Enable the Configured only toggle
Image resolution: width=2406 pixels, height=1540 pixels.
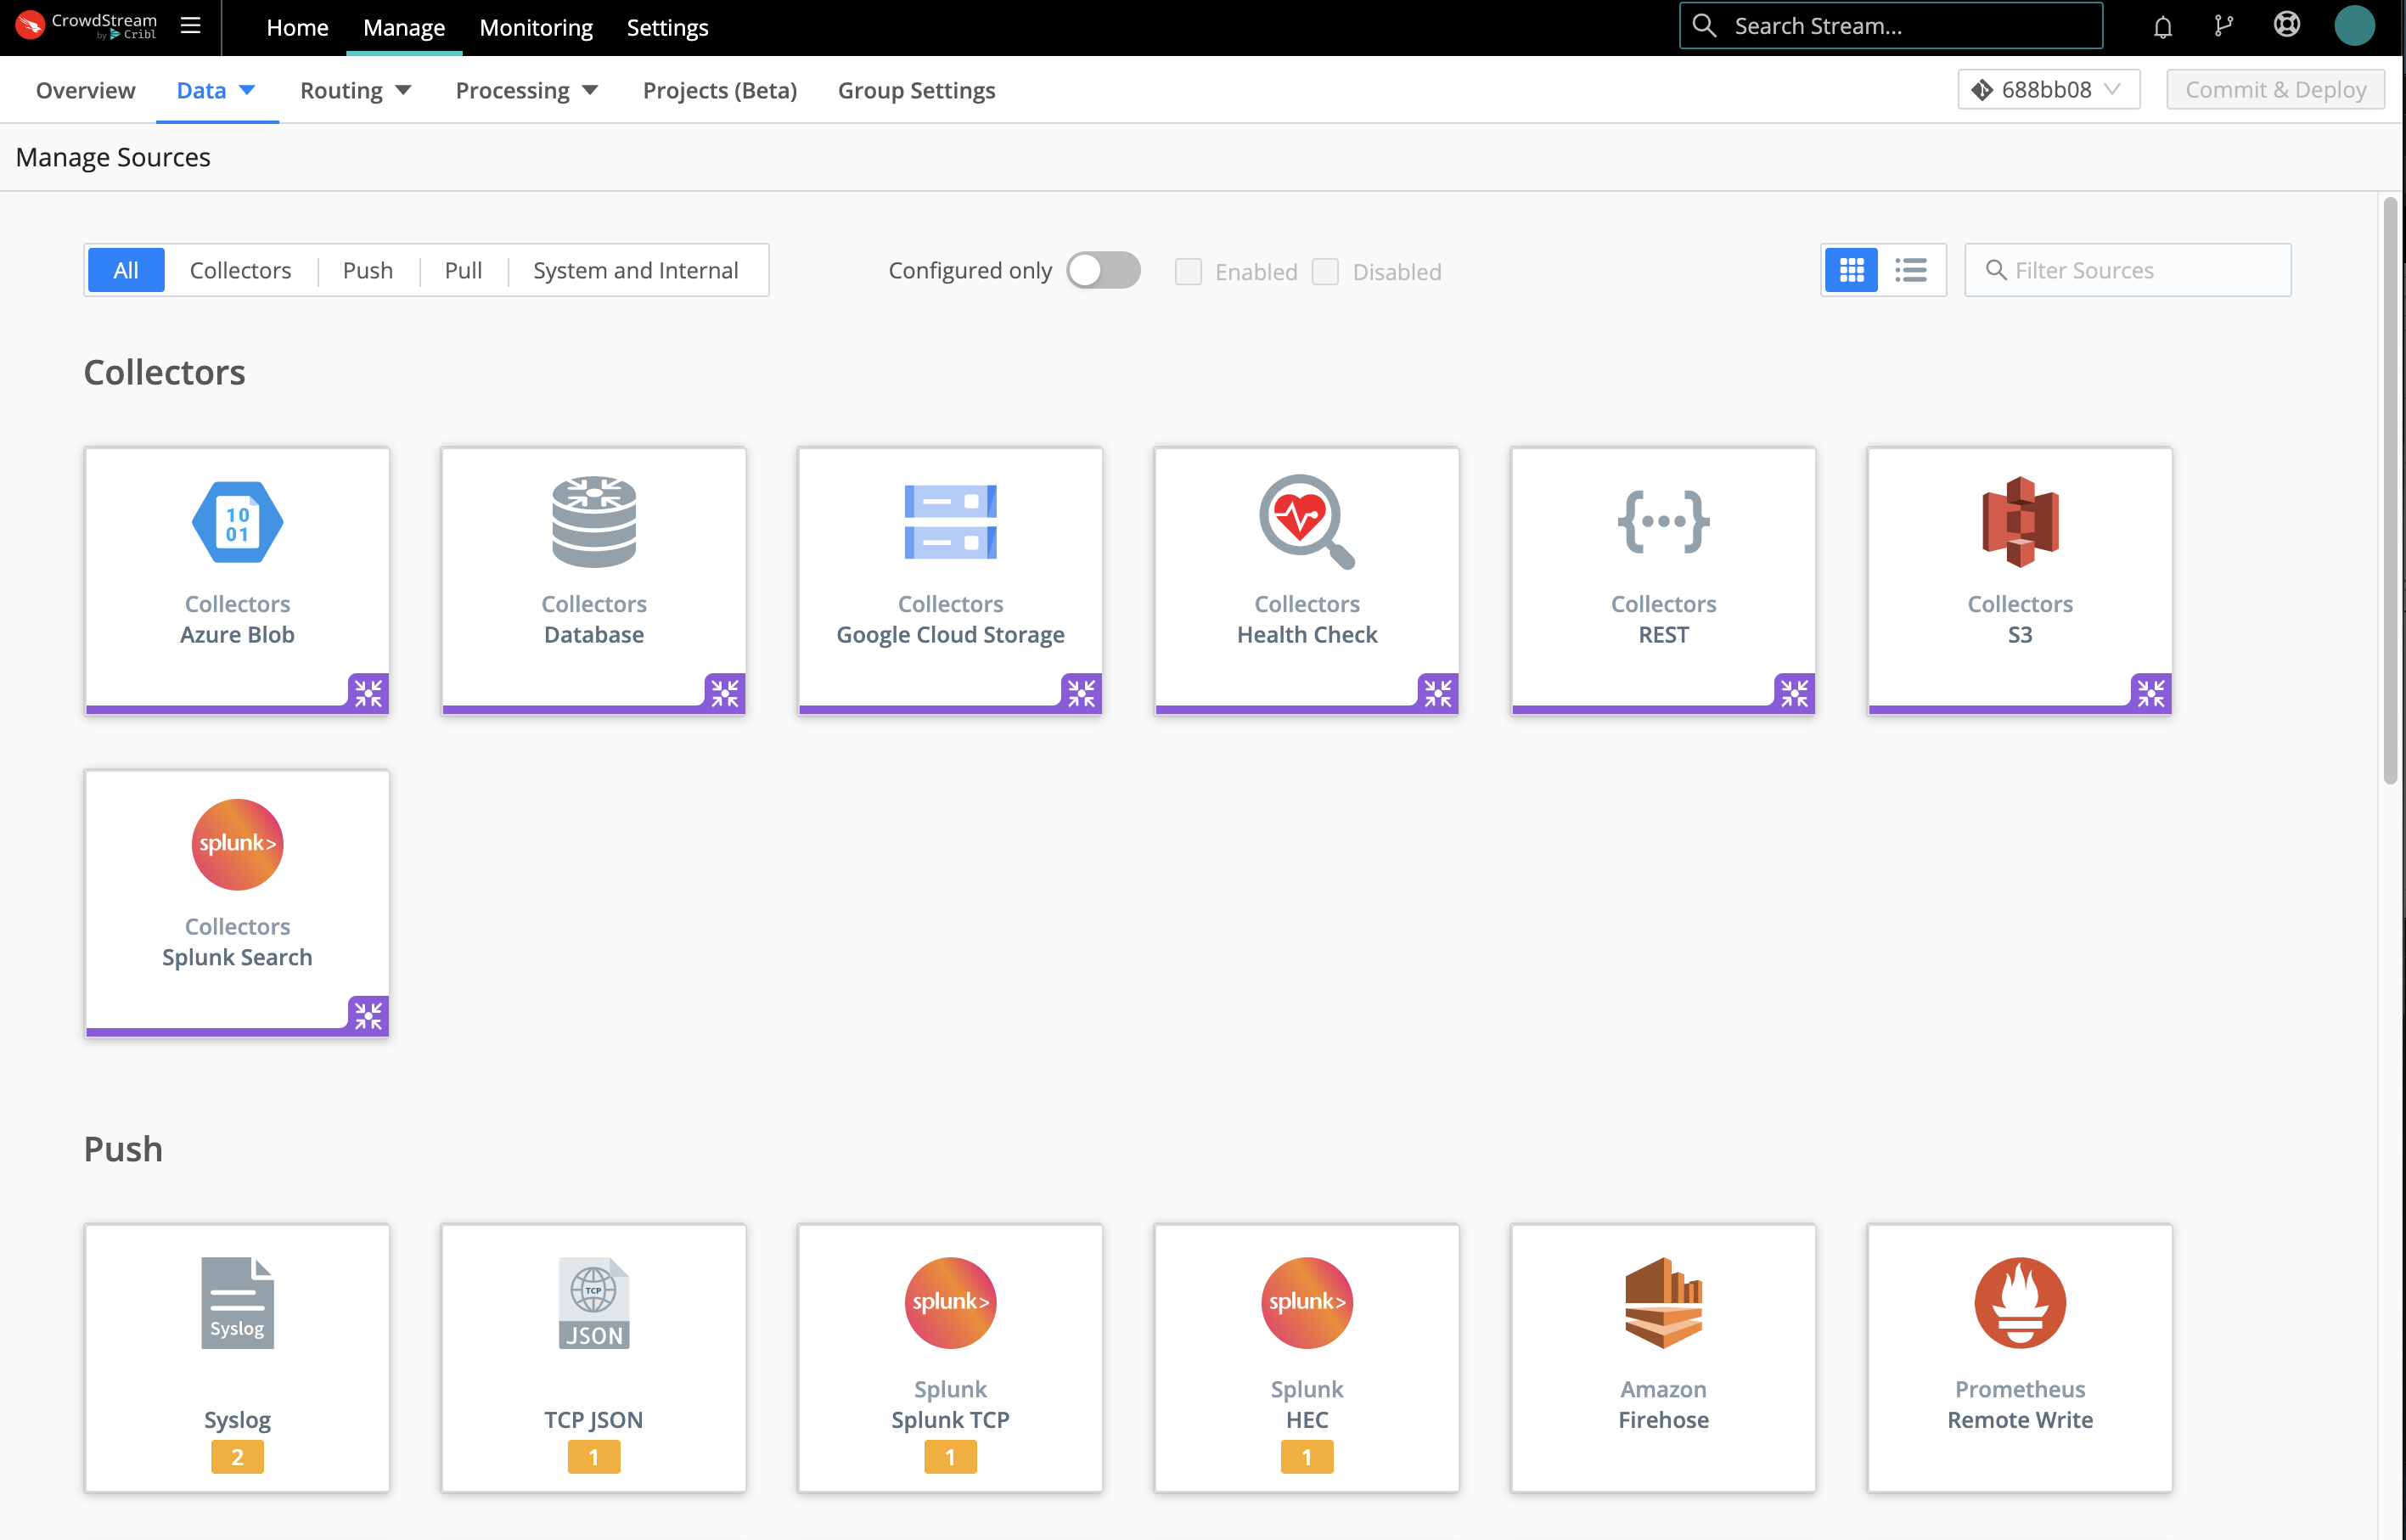(x=1103, y=270)
